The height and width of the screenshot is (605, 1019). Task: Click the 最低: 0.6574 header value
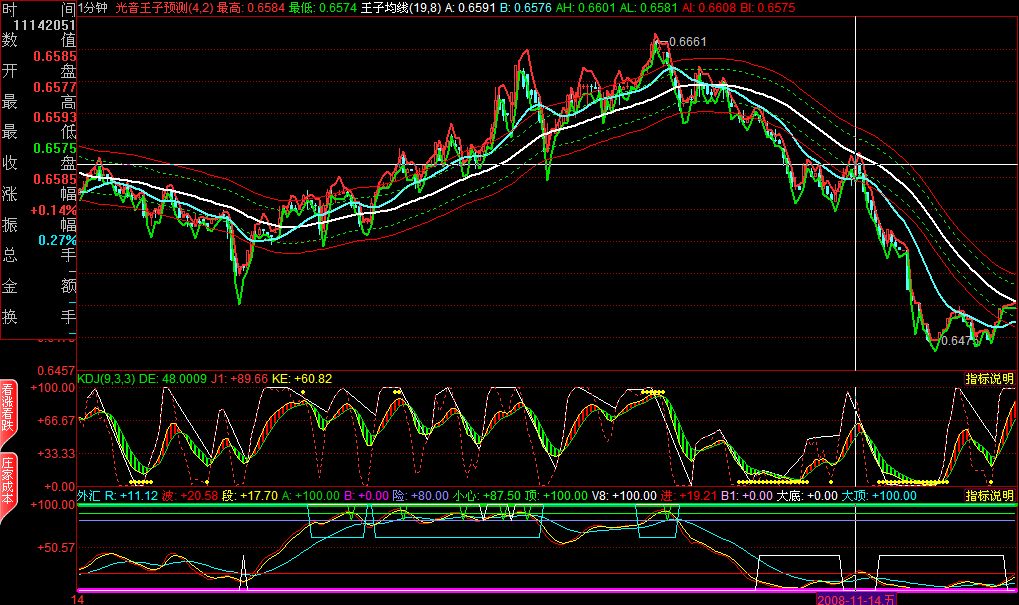pos(322,8)
